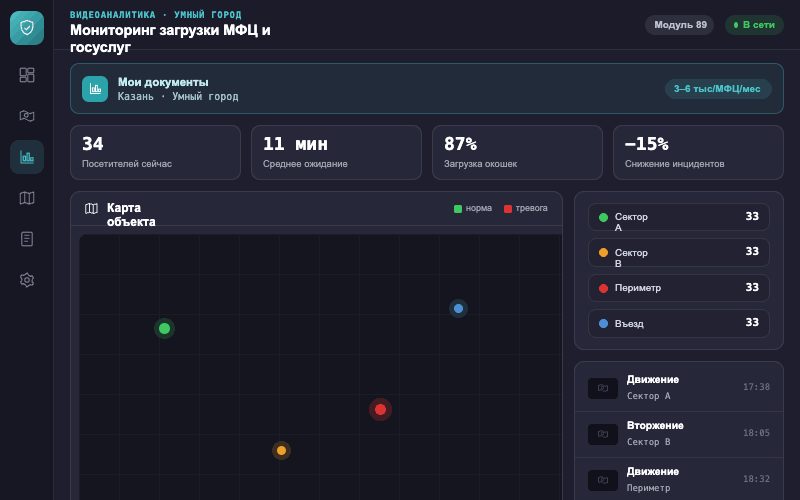800x500 pixels.
Task: Click the ВИДЕОАНАЛИТИКА · УМНЫЙ ГОРОД breadcrumb
Action: click(x=156, y=15)
